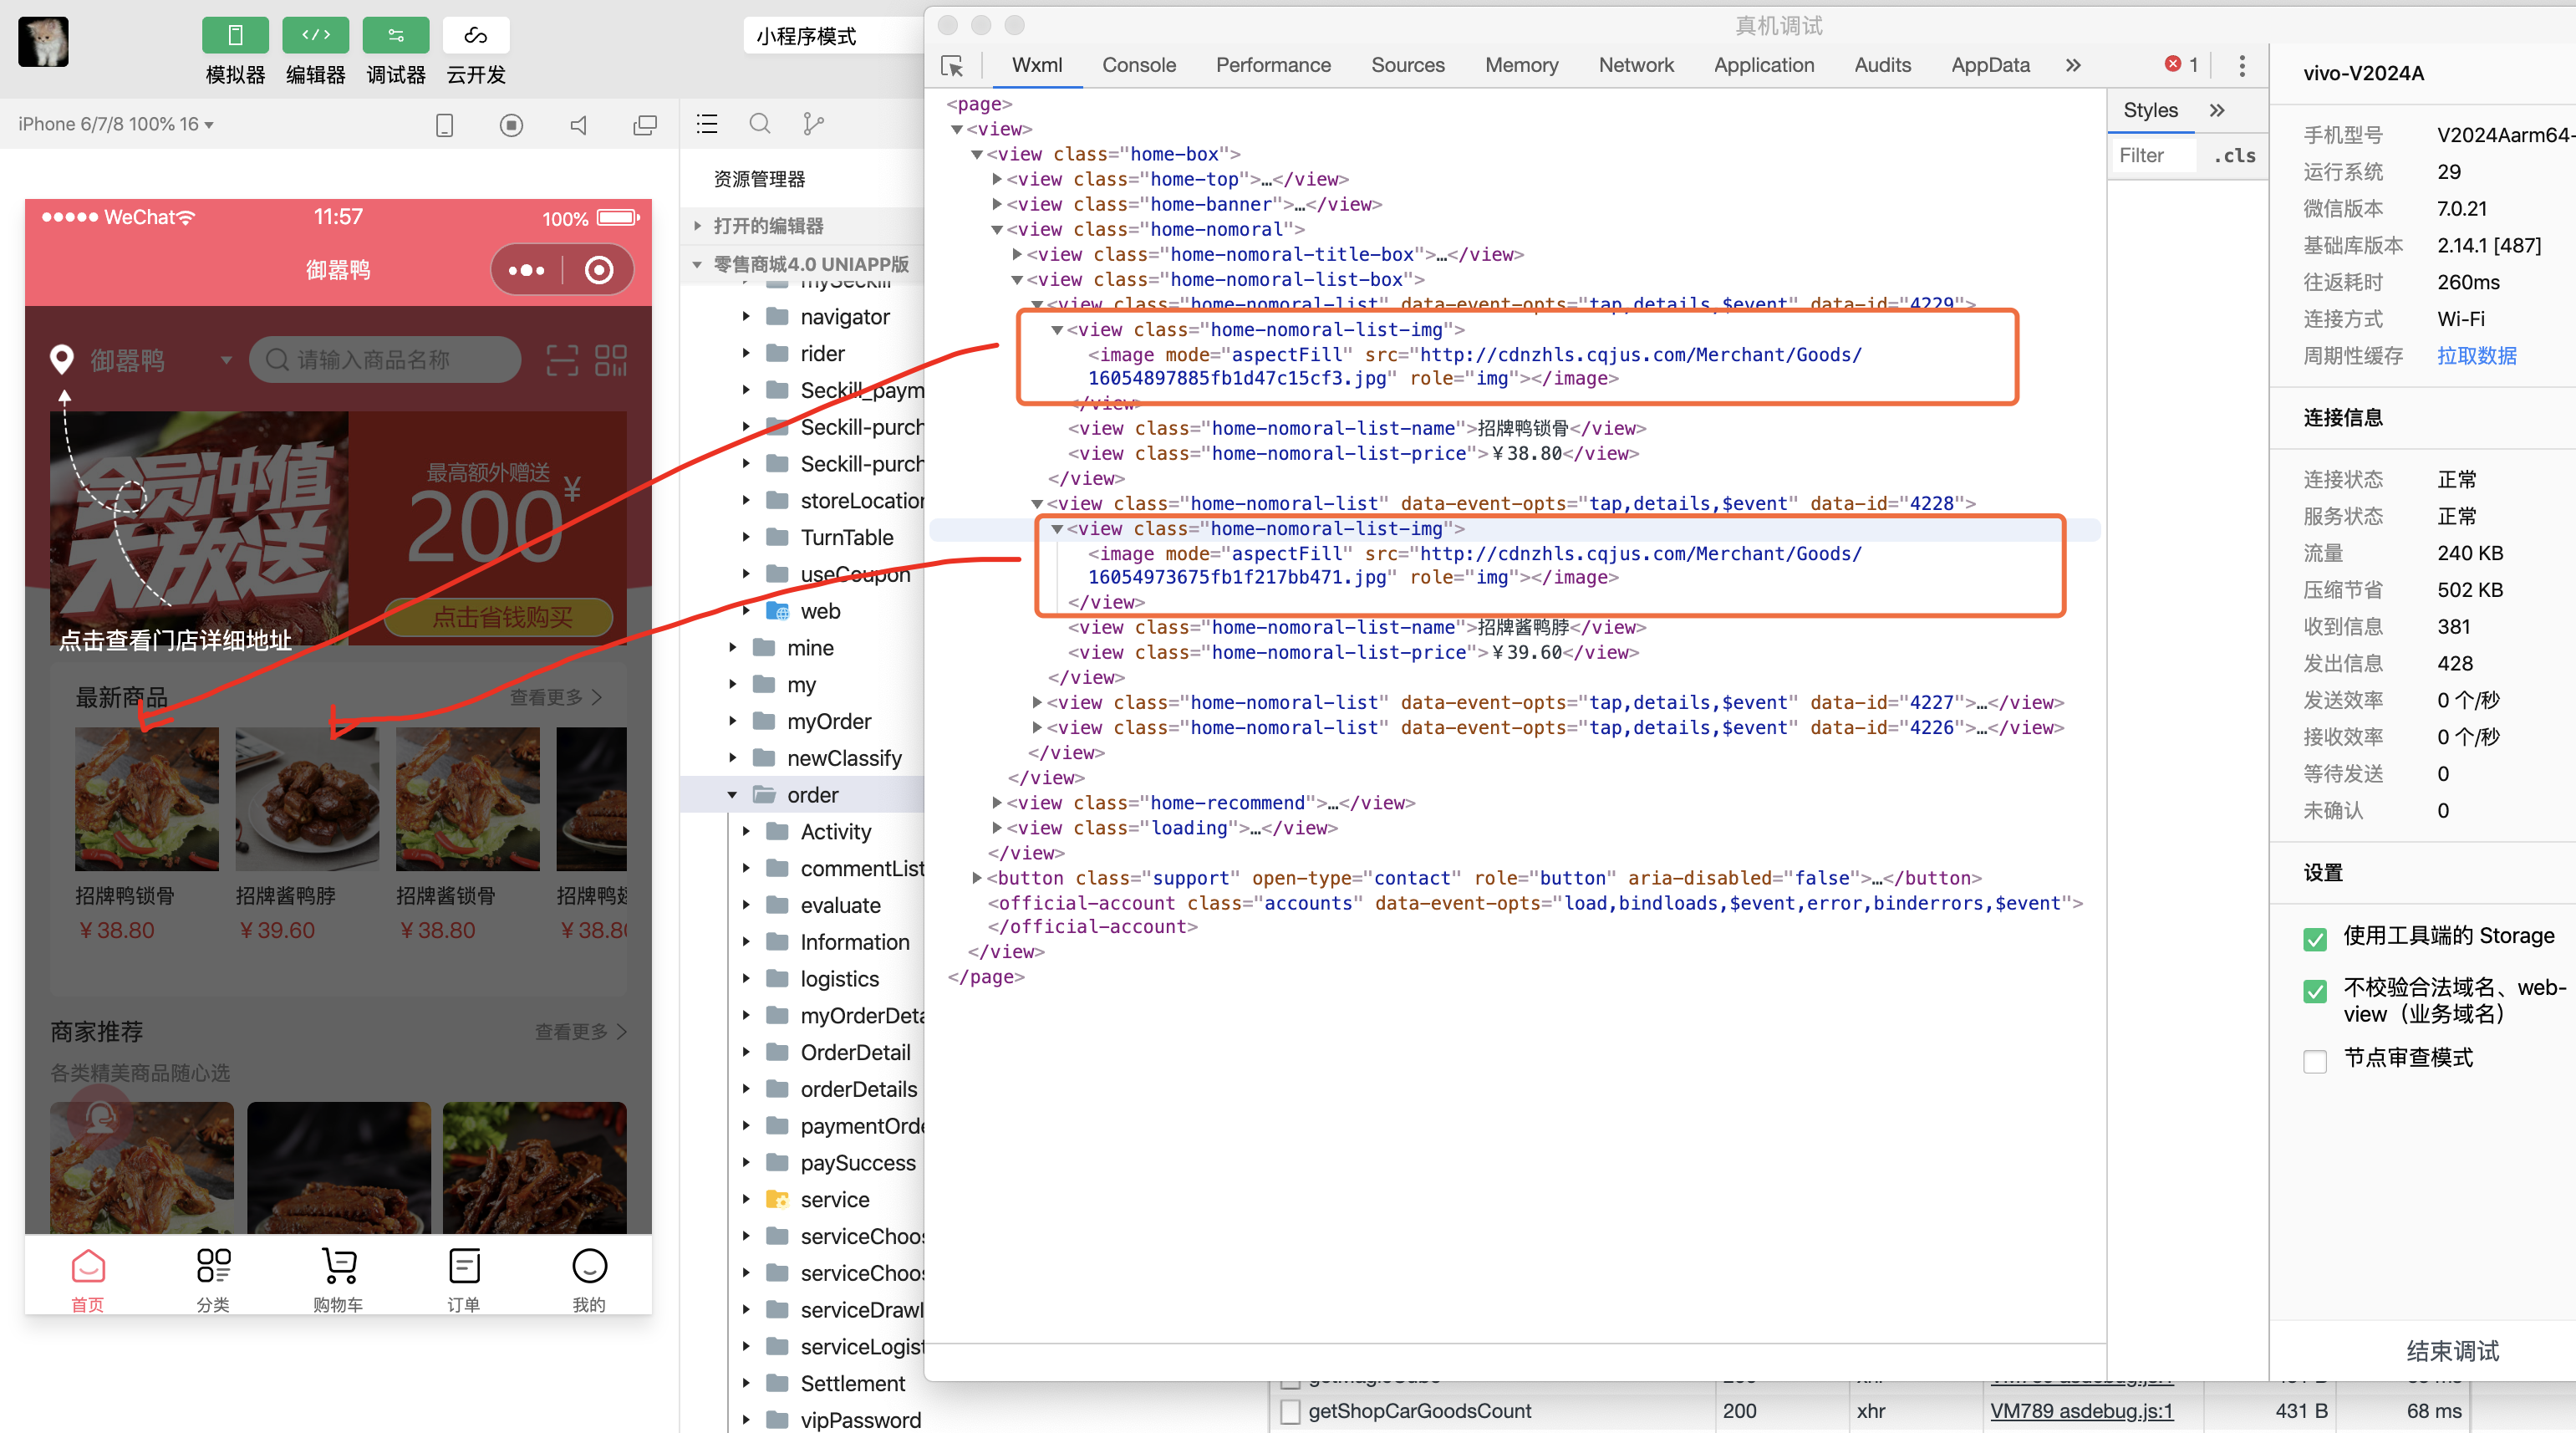Expand the home-recommend view node
The image size is (2576, 1433).
[996, 803]
